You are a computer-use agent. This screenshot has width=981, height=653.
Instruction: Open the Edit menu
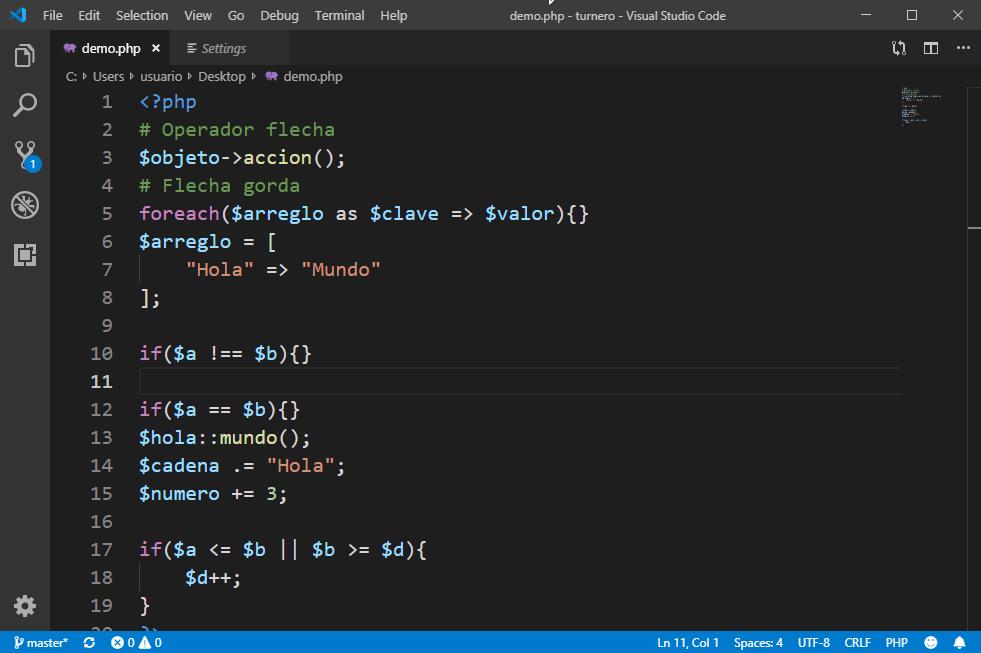tap(89, 16)
